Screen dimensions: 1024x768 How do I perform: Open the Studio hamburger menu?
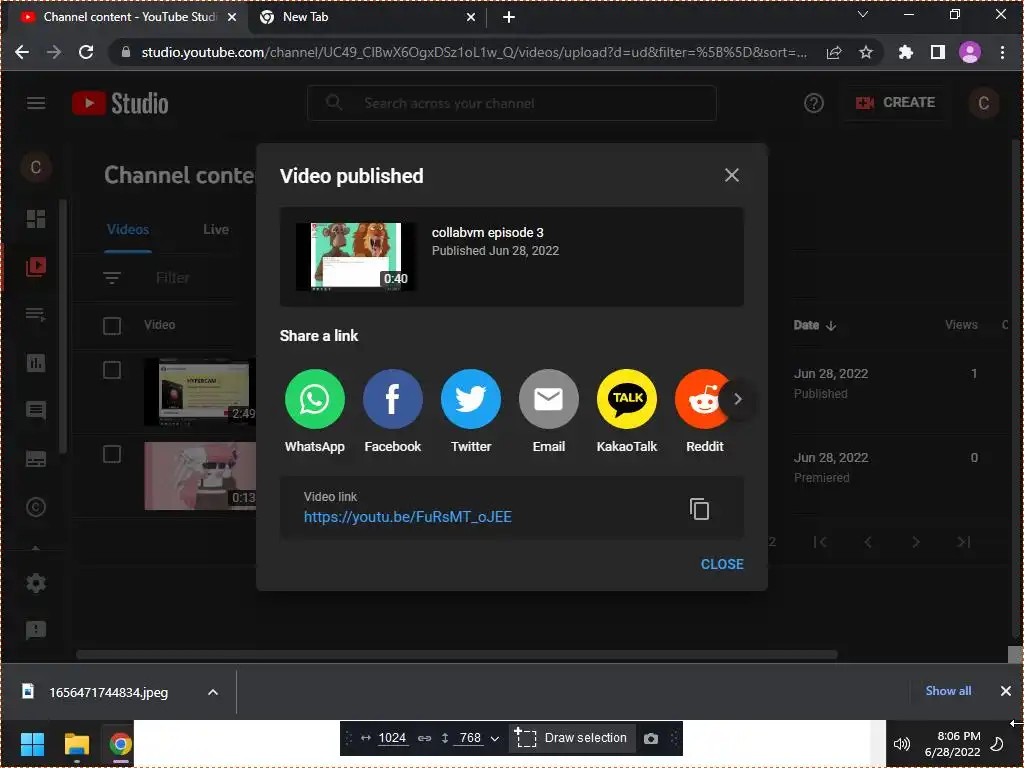(x=36, y=103)
